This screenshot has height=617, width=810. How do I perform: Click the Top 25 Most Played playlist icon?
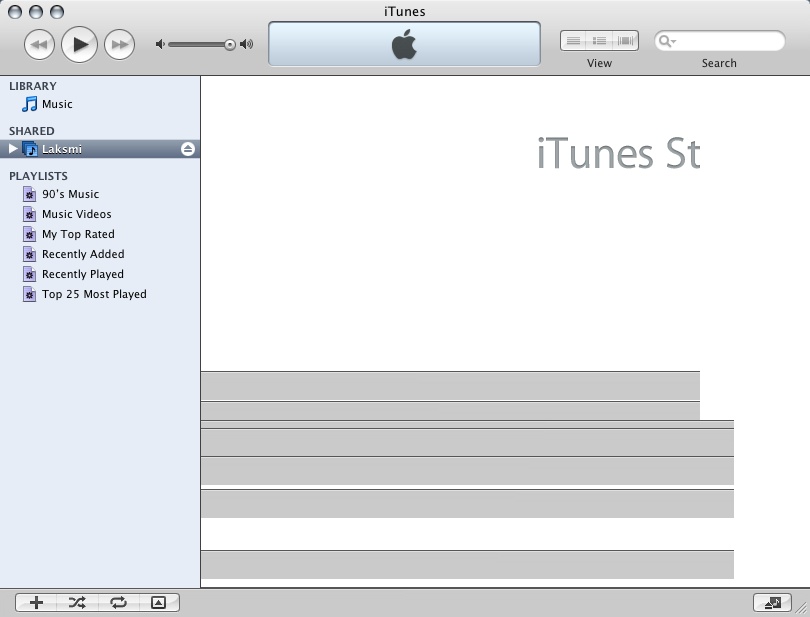(x=29, y=295)
